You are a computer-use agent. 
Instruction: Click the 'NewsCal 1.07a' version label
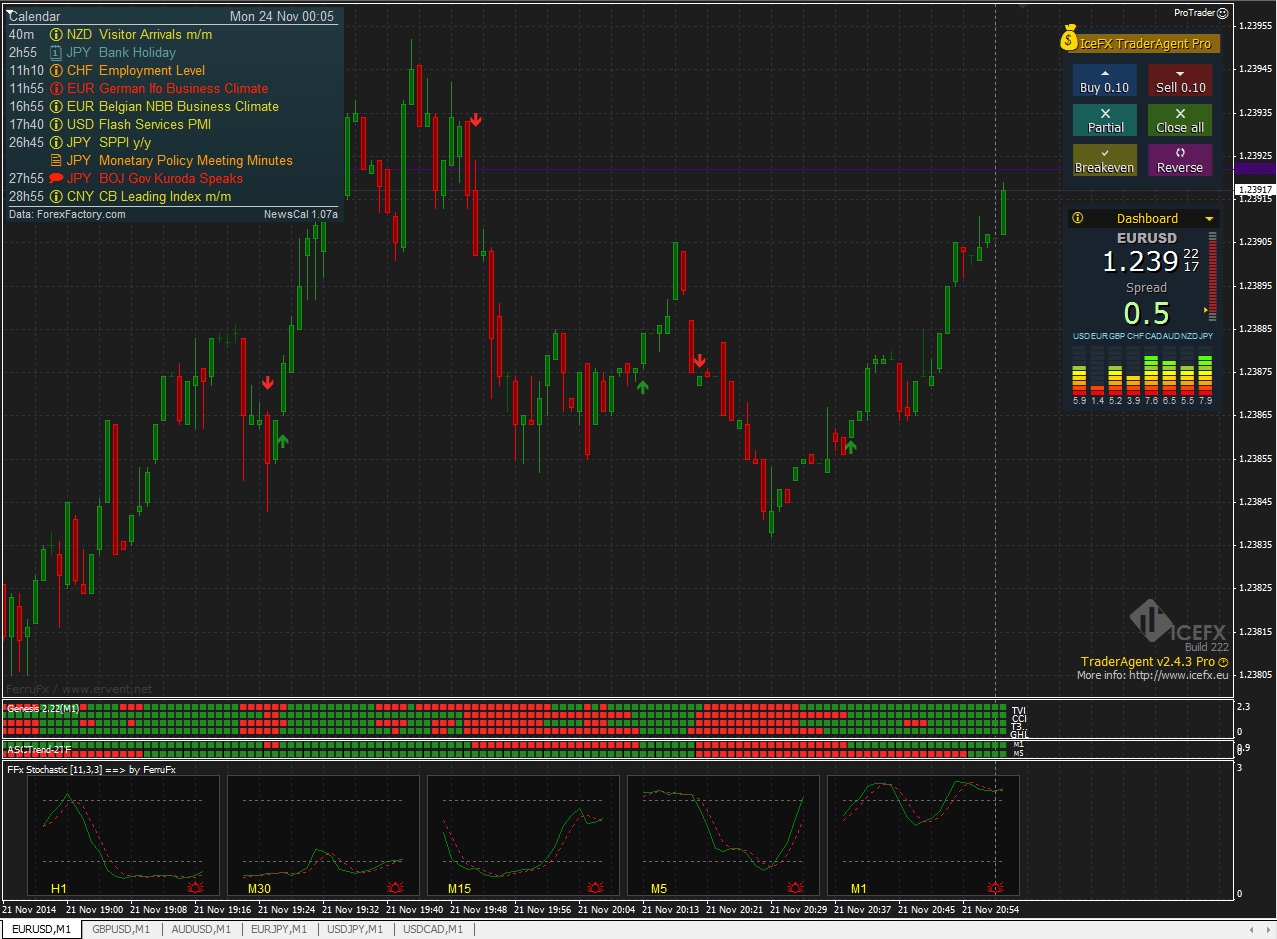tap(301, 214)
